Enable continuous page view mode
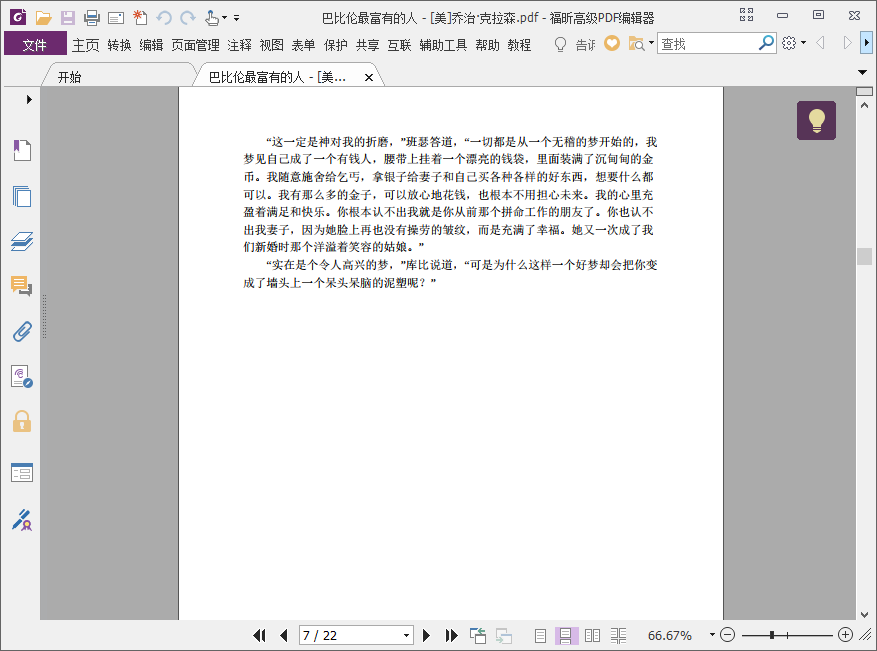Image resolution: width=877 pixels, height=651 pixels. tap(565, 635)
